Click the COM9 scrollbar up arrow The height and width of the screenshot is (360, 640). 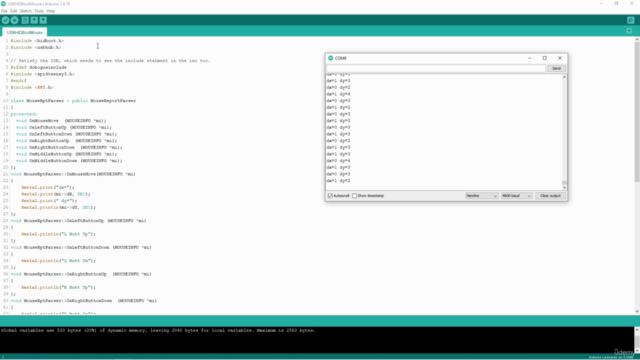tap(564, 77)
